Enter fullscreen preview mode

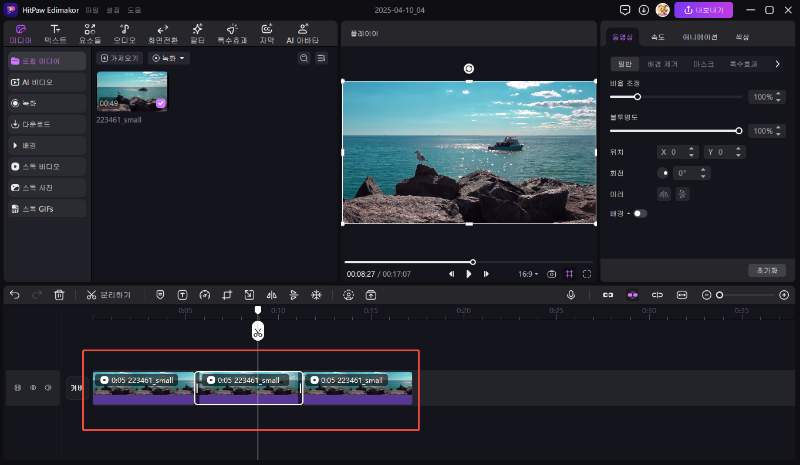coord(587,273)
